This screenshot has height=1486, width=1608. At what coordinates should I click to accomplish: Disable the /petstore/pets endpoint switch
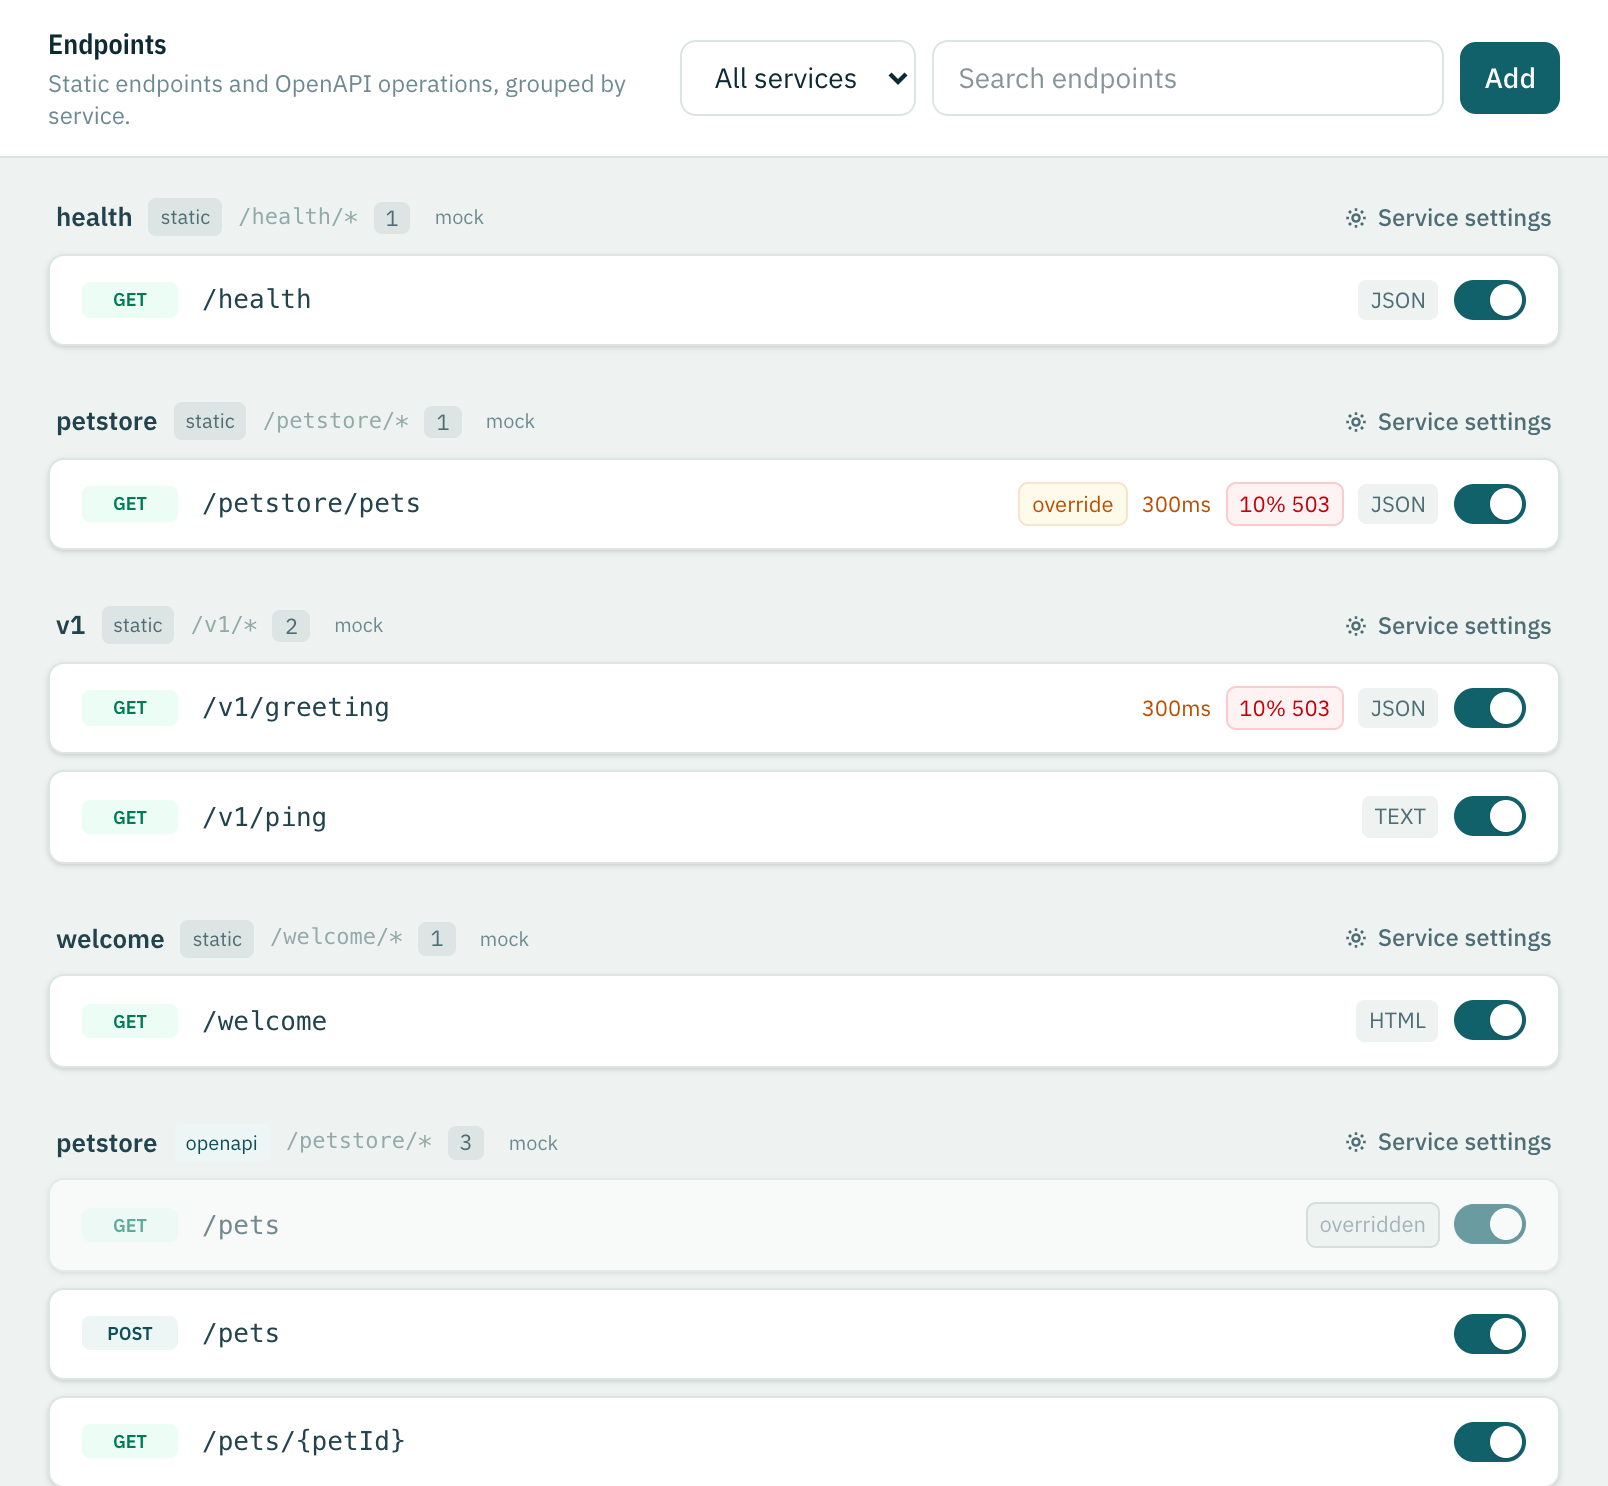click(1489, 504)
